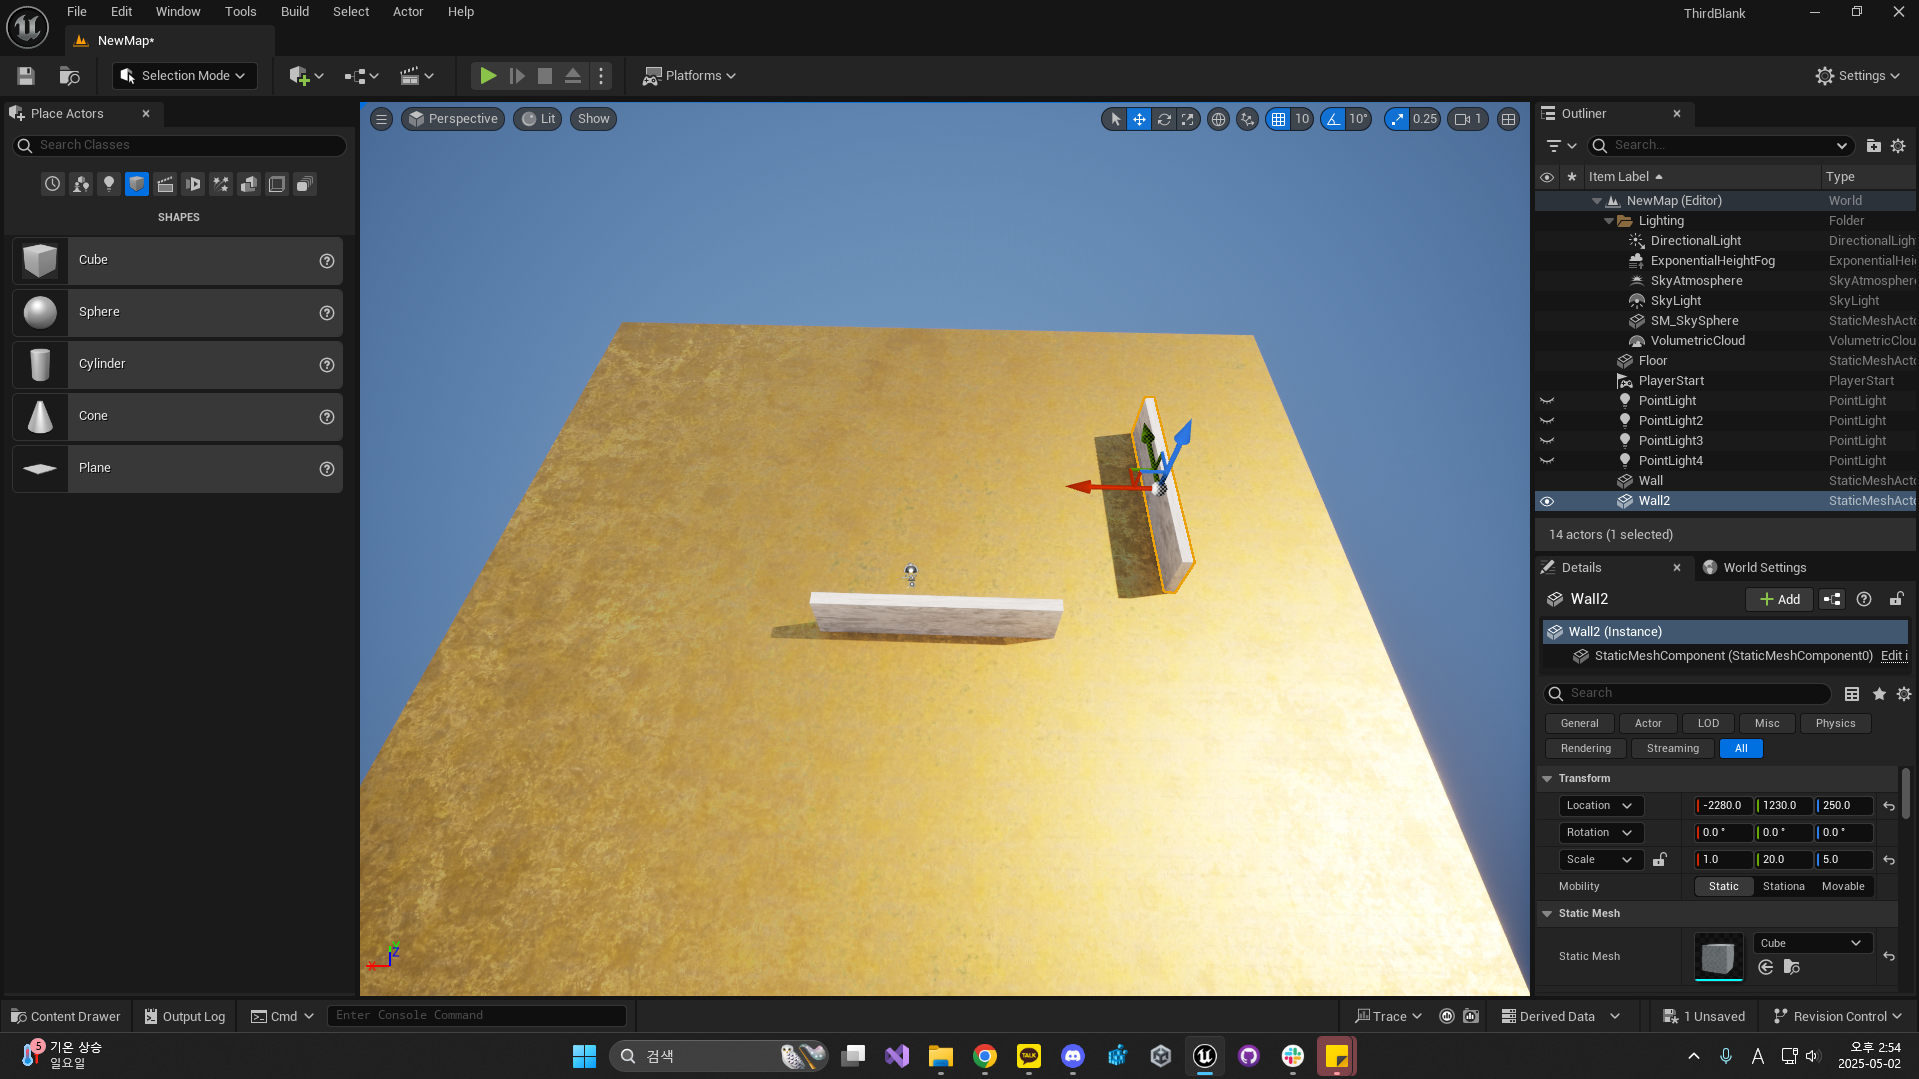Click the Eject from player button

coord(573,76)
